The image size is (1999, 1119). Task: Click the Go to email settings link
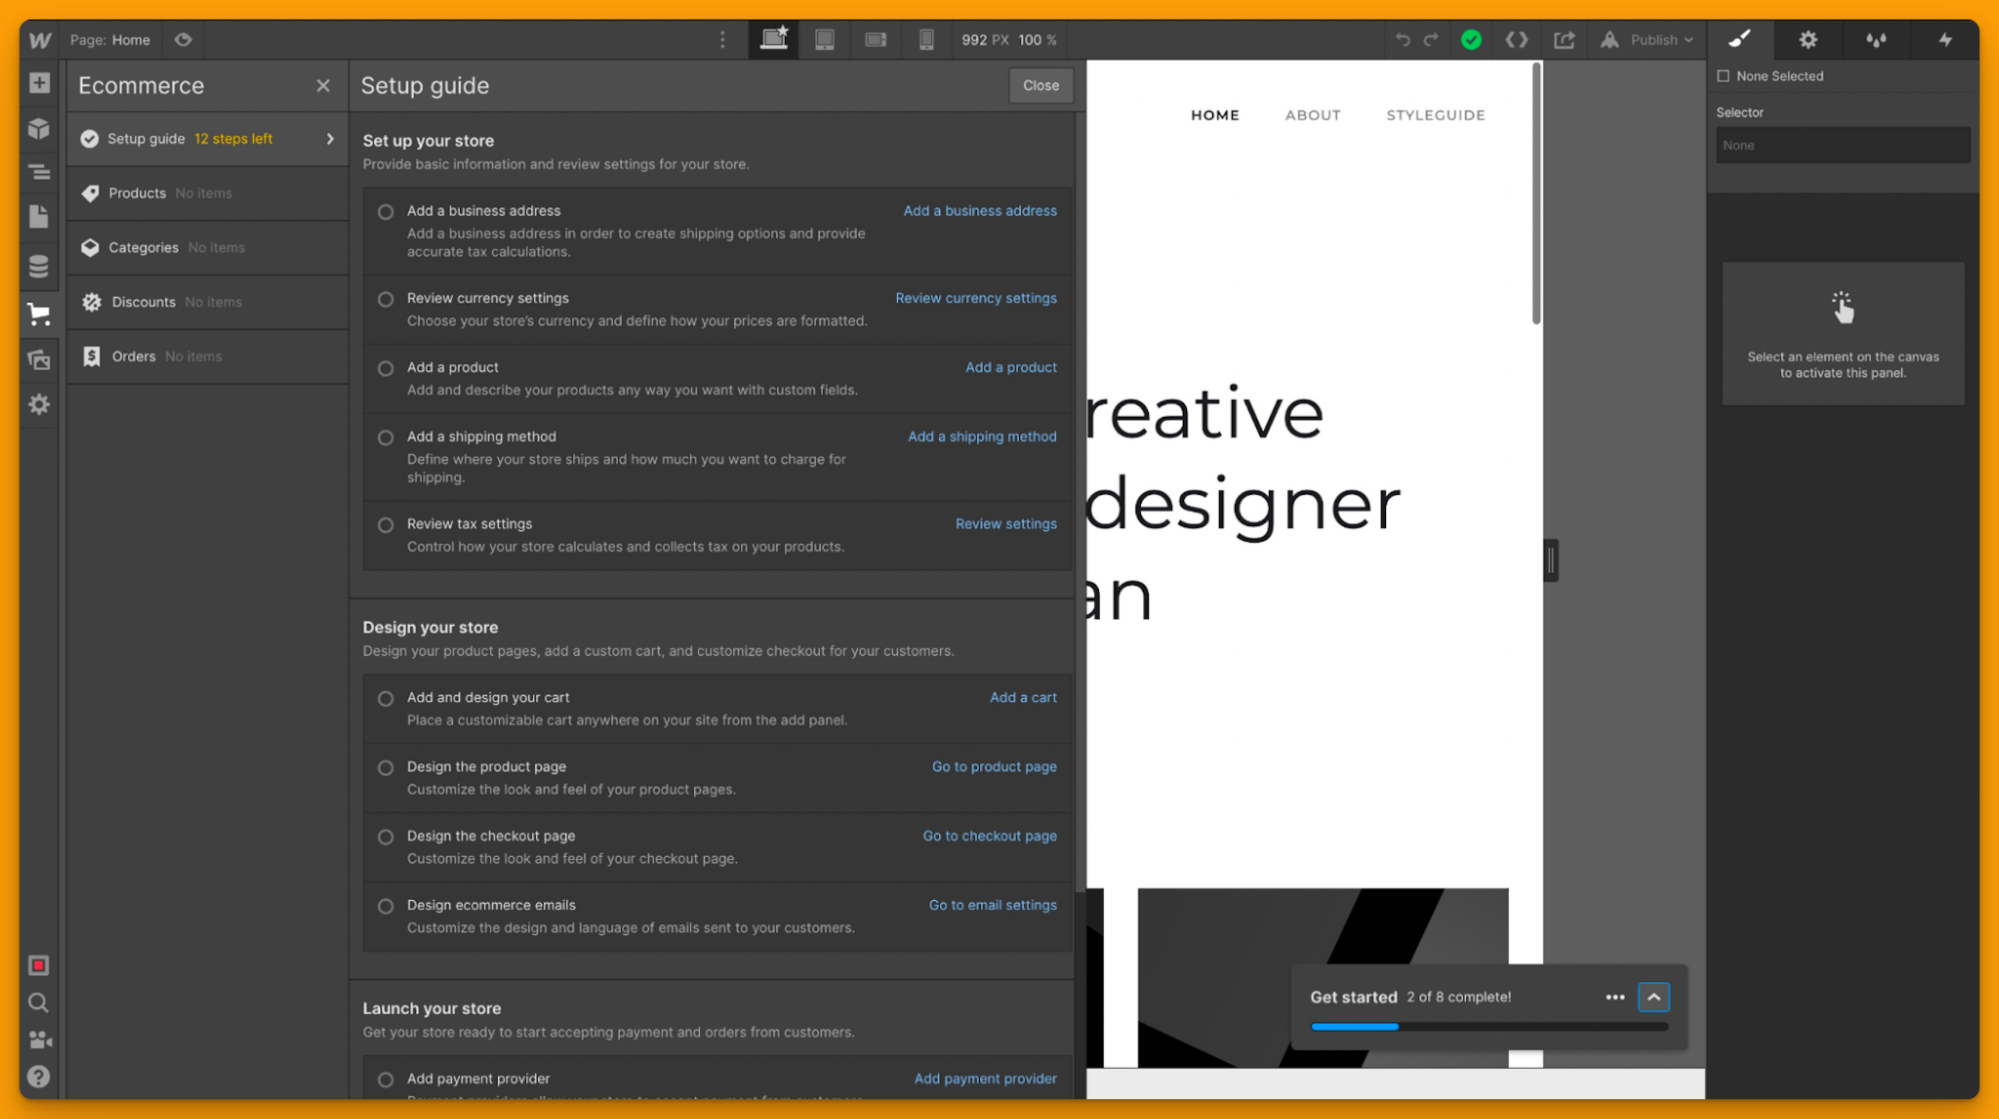[x=993, y=905]
